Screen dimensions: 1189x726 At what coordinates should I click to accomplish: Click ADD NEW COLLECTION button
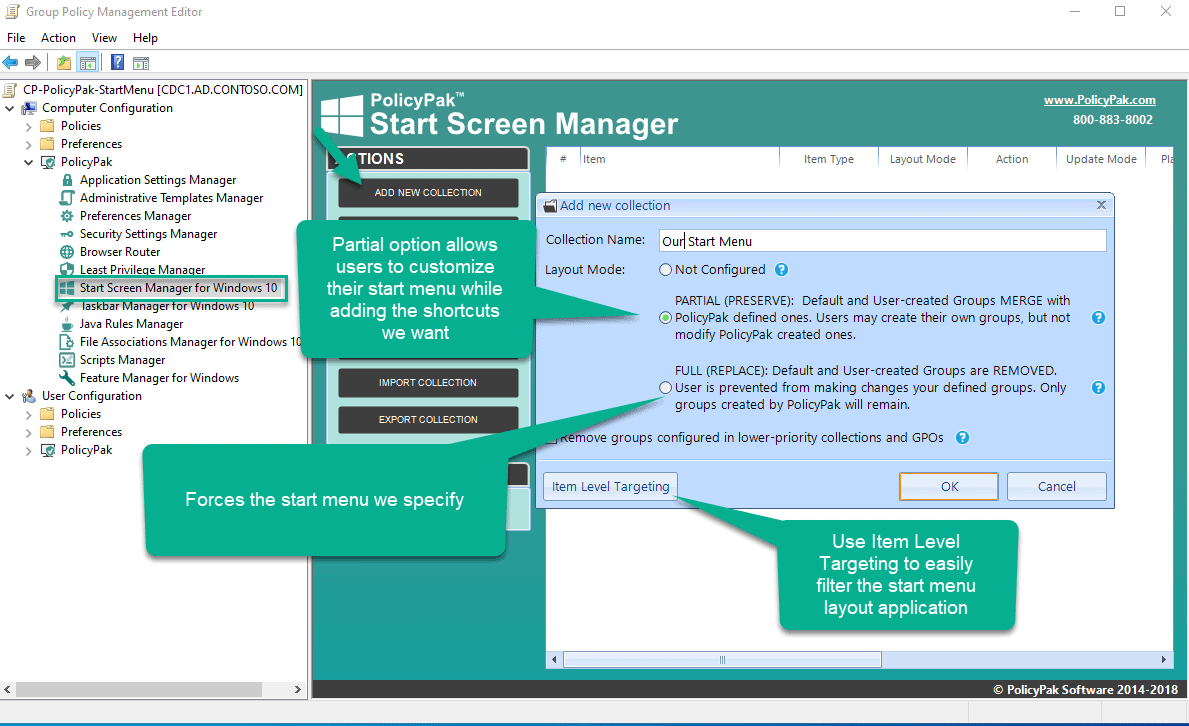(x=428, y=193)
